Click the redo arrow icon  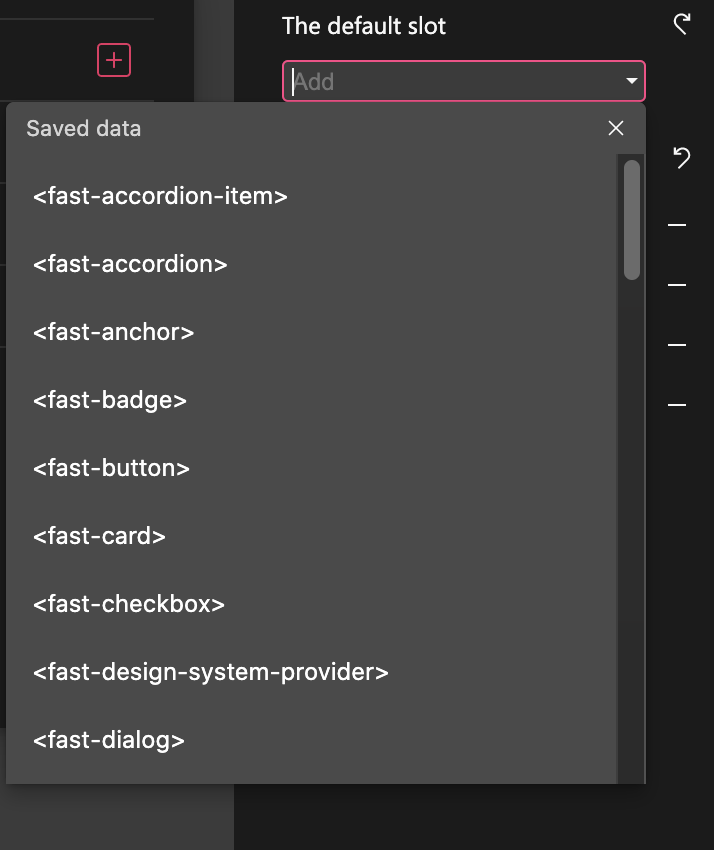click(x=682, y=23)
